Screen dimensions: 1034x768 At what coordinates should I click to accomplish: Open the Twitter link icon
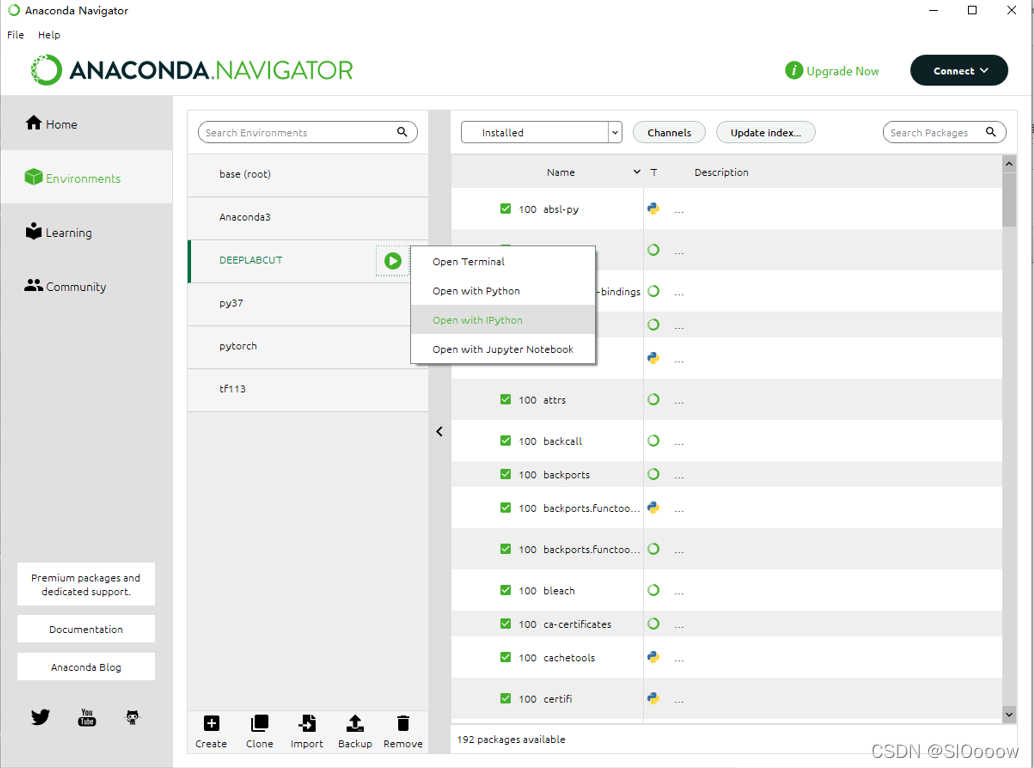point(40,717)
